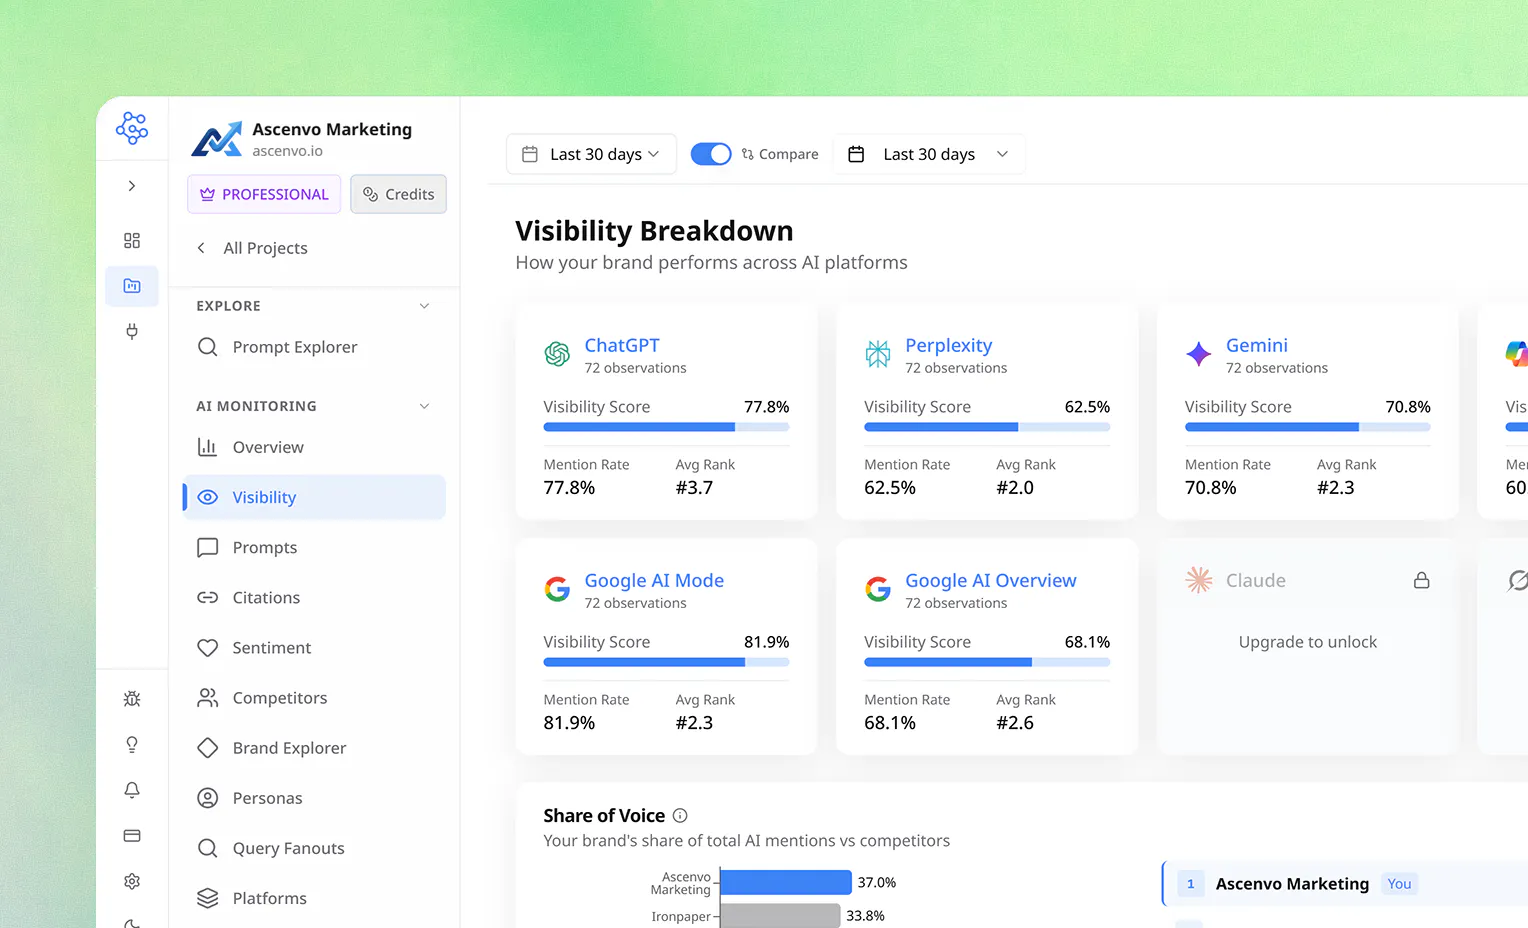This screenshot has width=1528, height=928.
Task: Open the Credits button
Action: (398, 194)
